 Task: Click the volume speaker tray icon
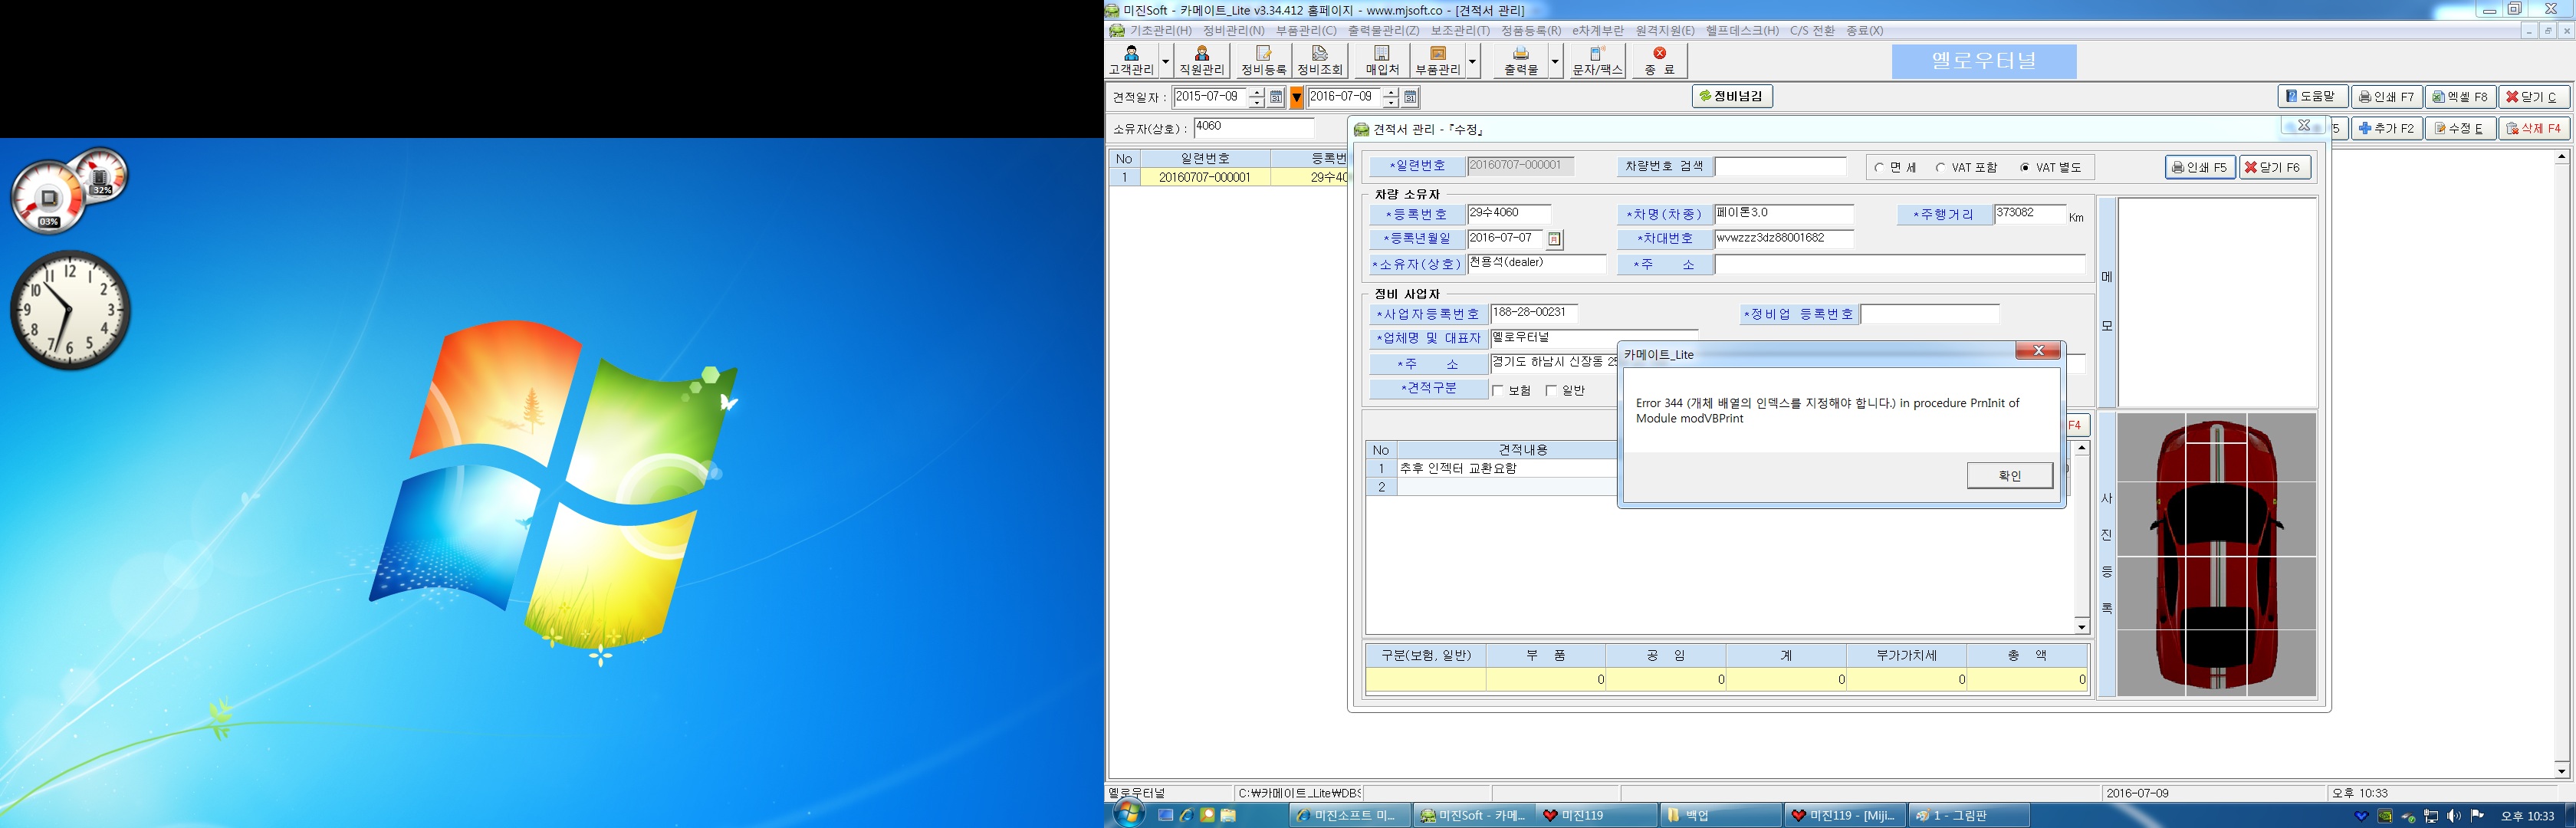[2454, 816]
